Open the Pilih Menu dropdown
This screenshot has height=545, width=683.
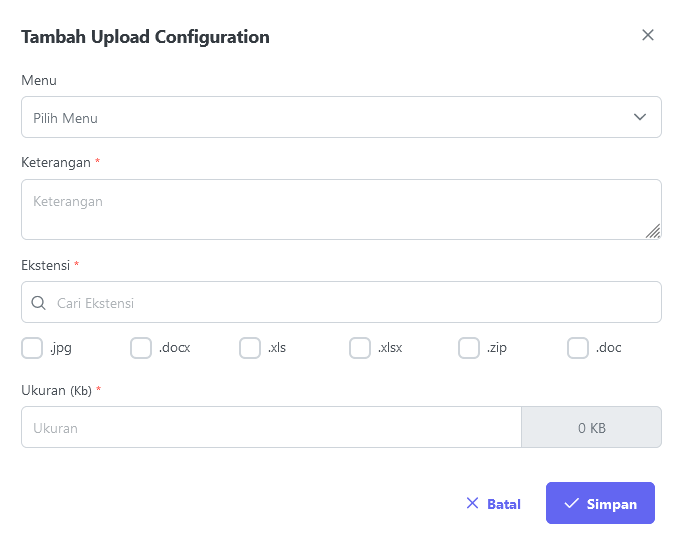click(341, 117)
